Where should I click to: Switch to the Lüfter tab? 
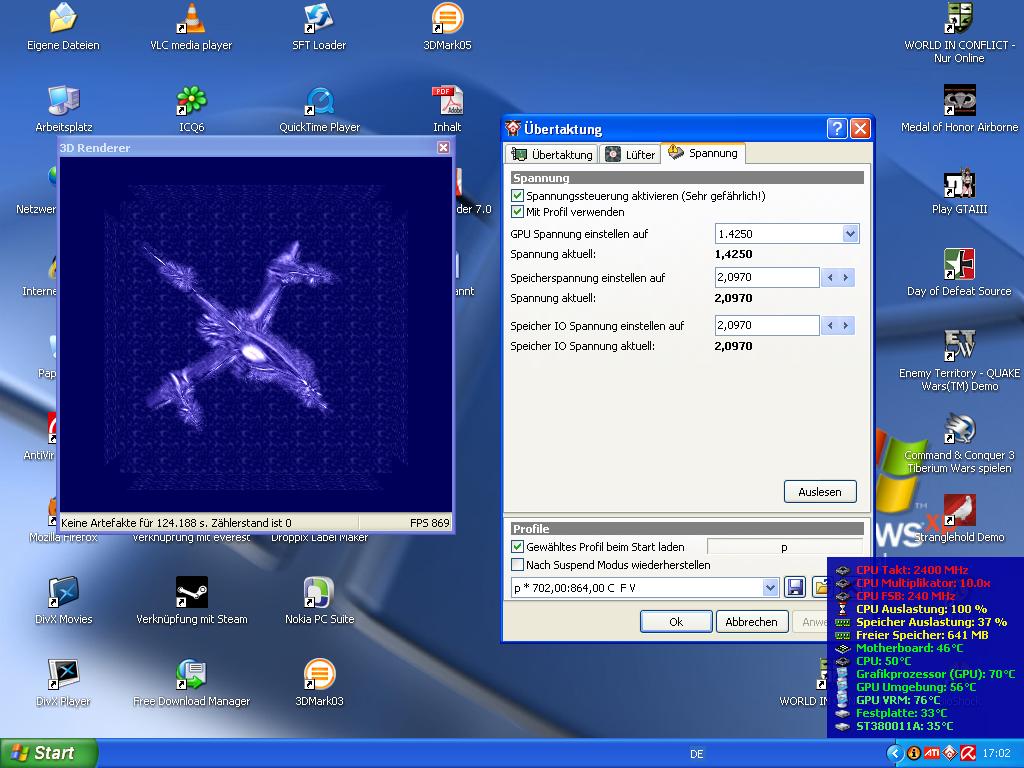(630, 154)
